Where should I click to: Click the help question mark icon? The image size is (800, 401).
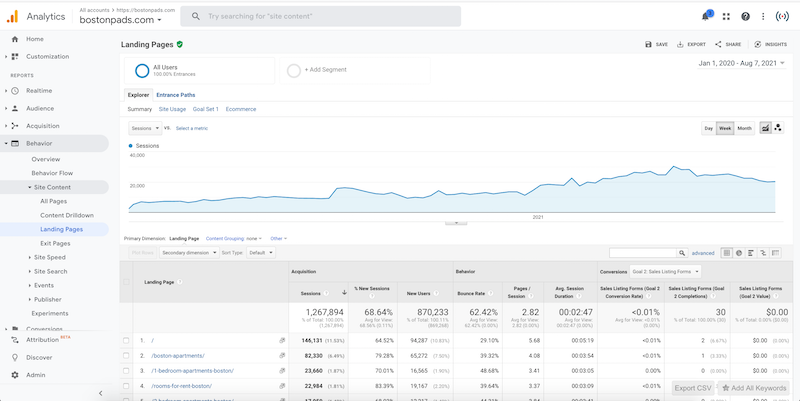pyautogui.click(x=745, y=16)
